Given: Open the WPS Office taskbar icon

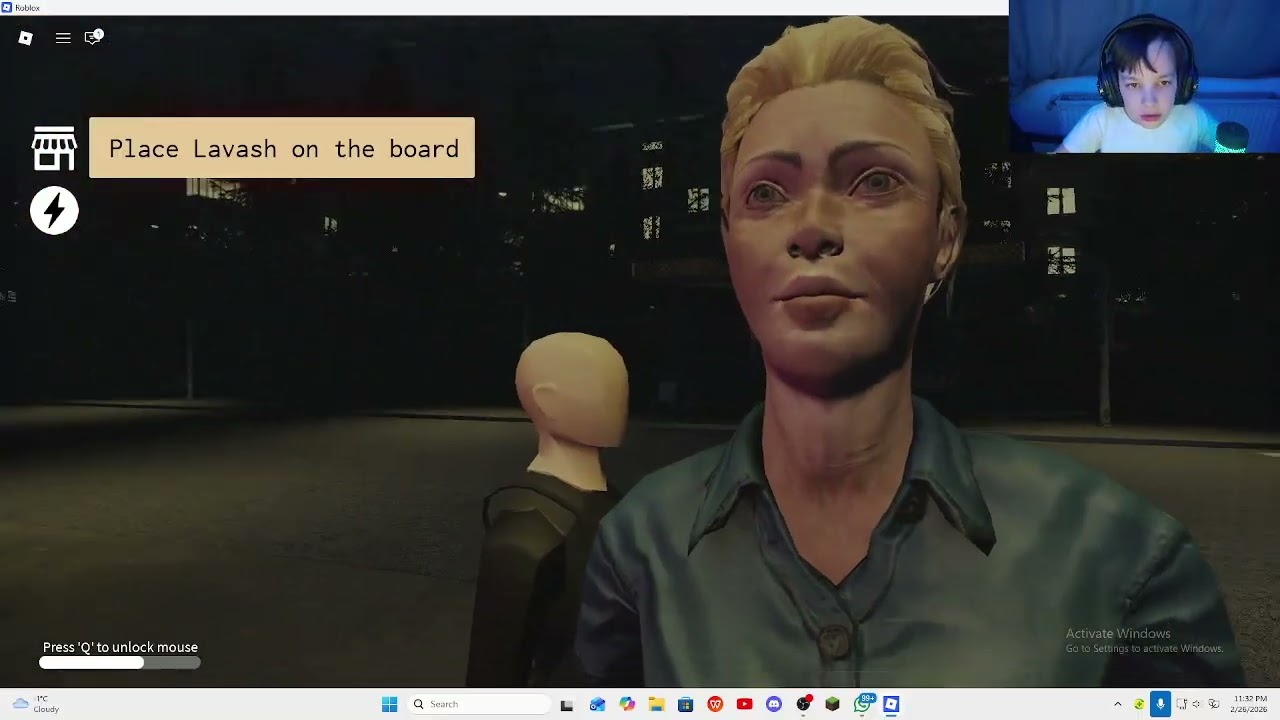Looking at the screenshot, I should click(x=715, y=704).
